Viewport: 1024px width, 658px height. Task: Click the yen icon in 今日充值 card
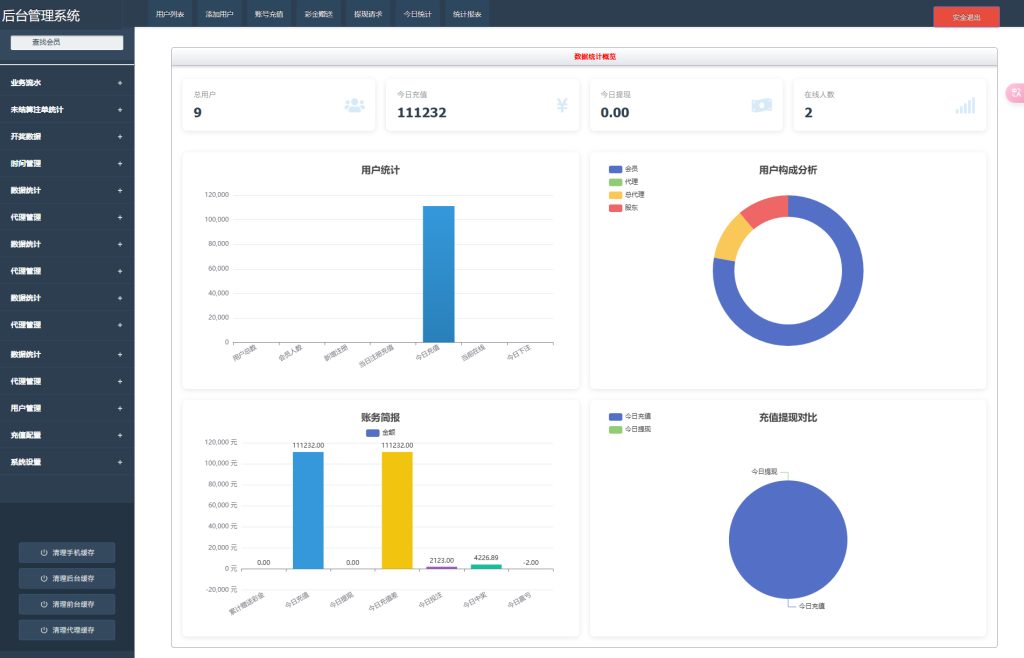562,105
